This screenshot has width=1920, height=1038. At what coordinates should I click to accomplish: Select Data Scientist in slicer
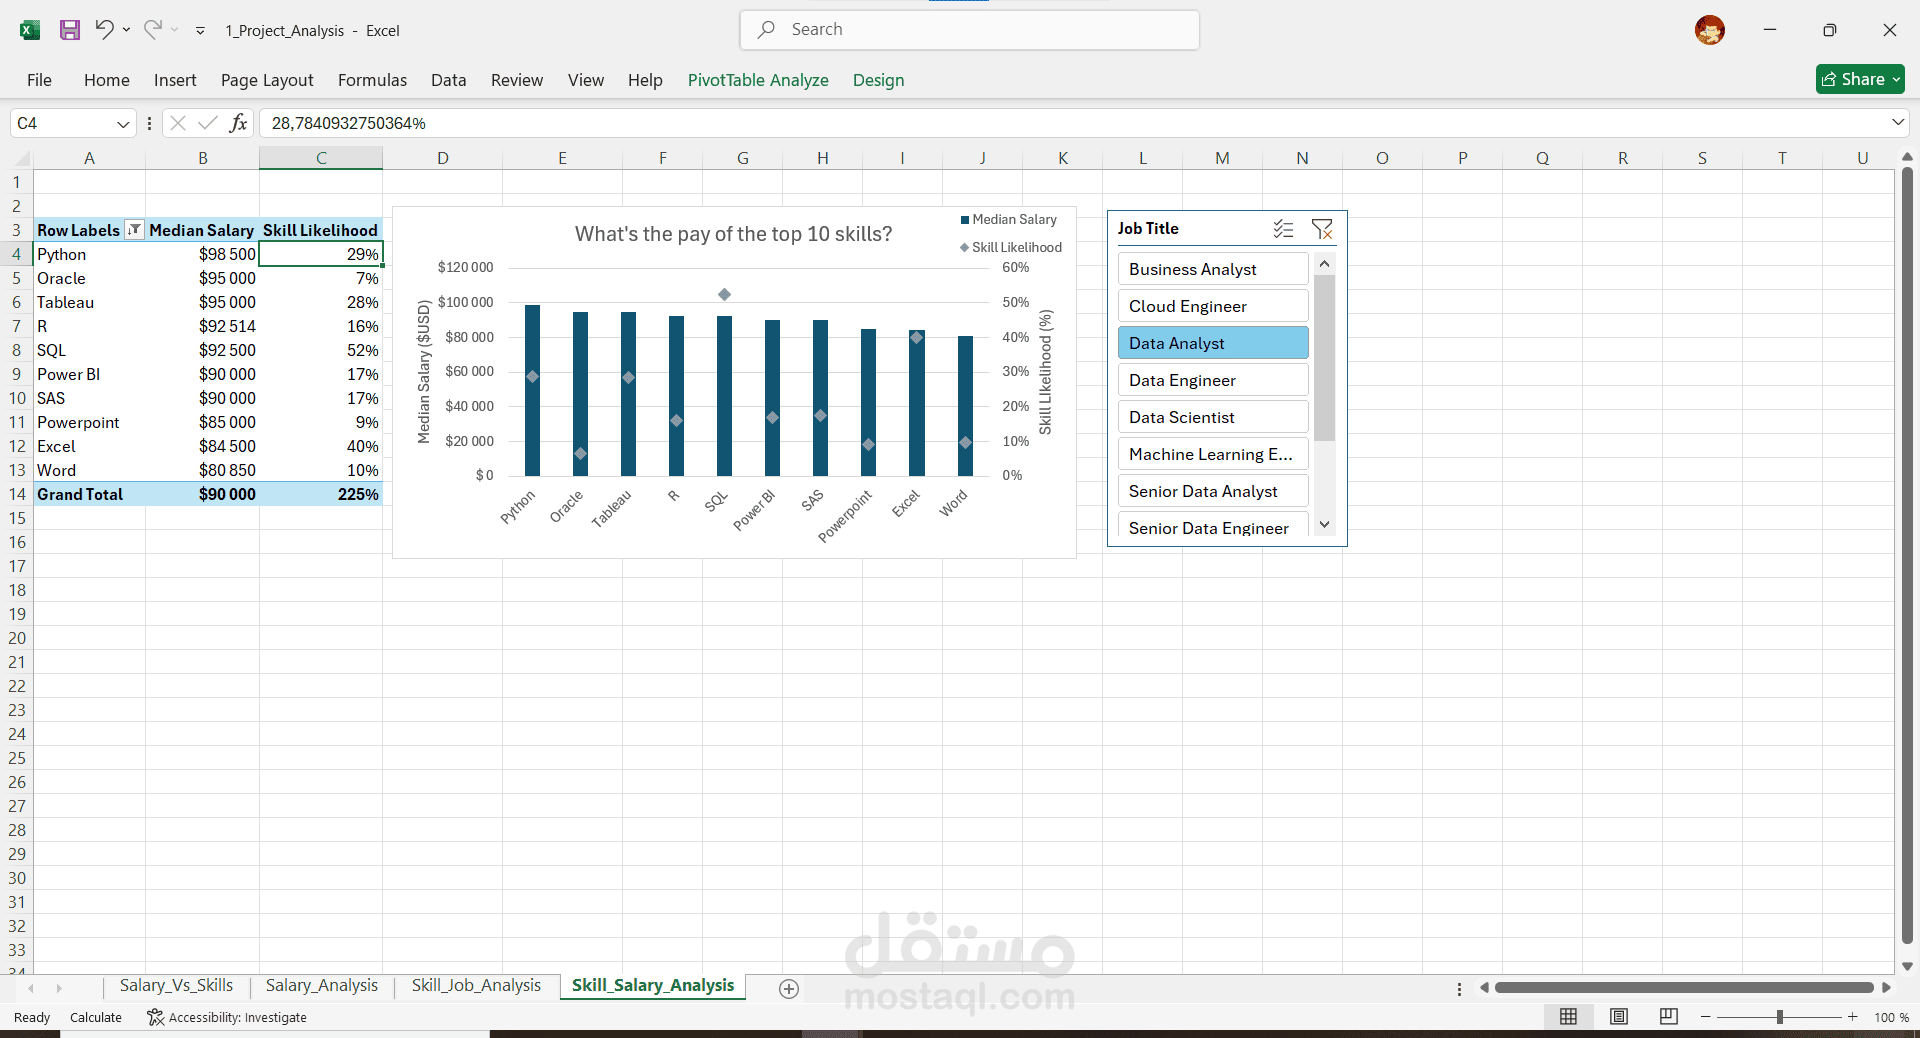1213,417
